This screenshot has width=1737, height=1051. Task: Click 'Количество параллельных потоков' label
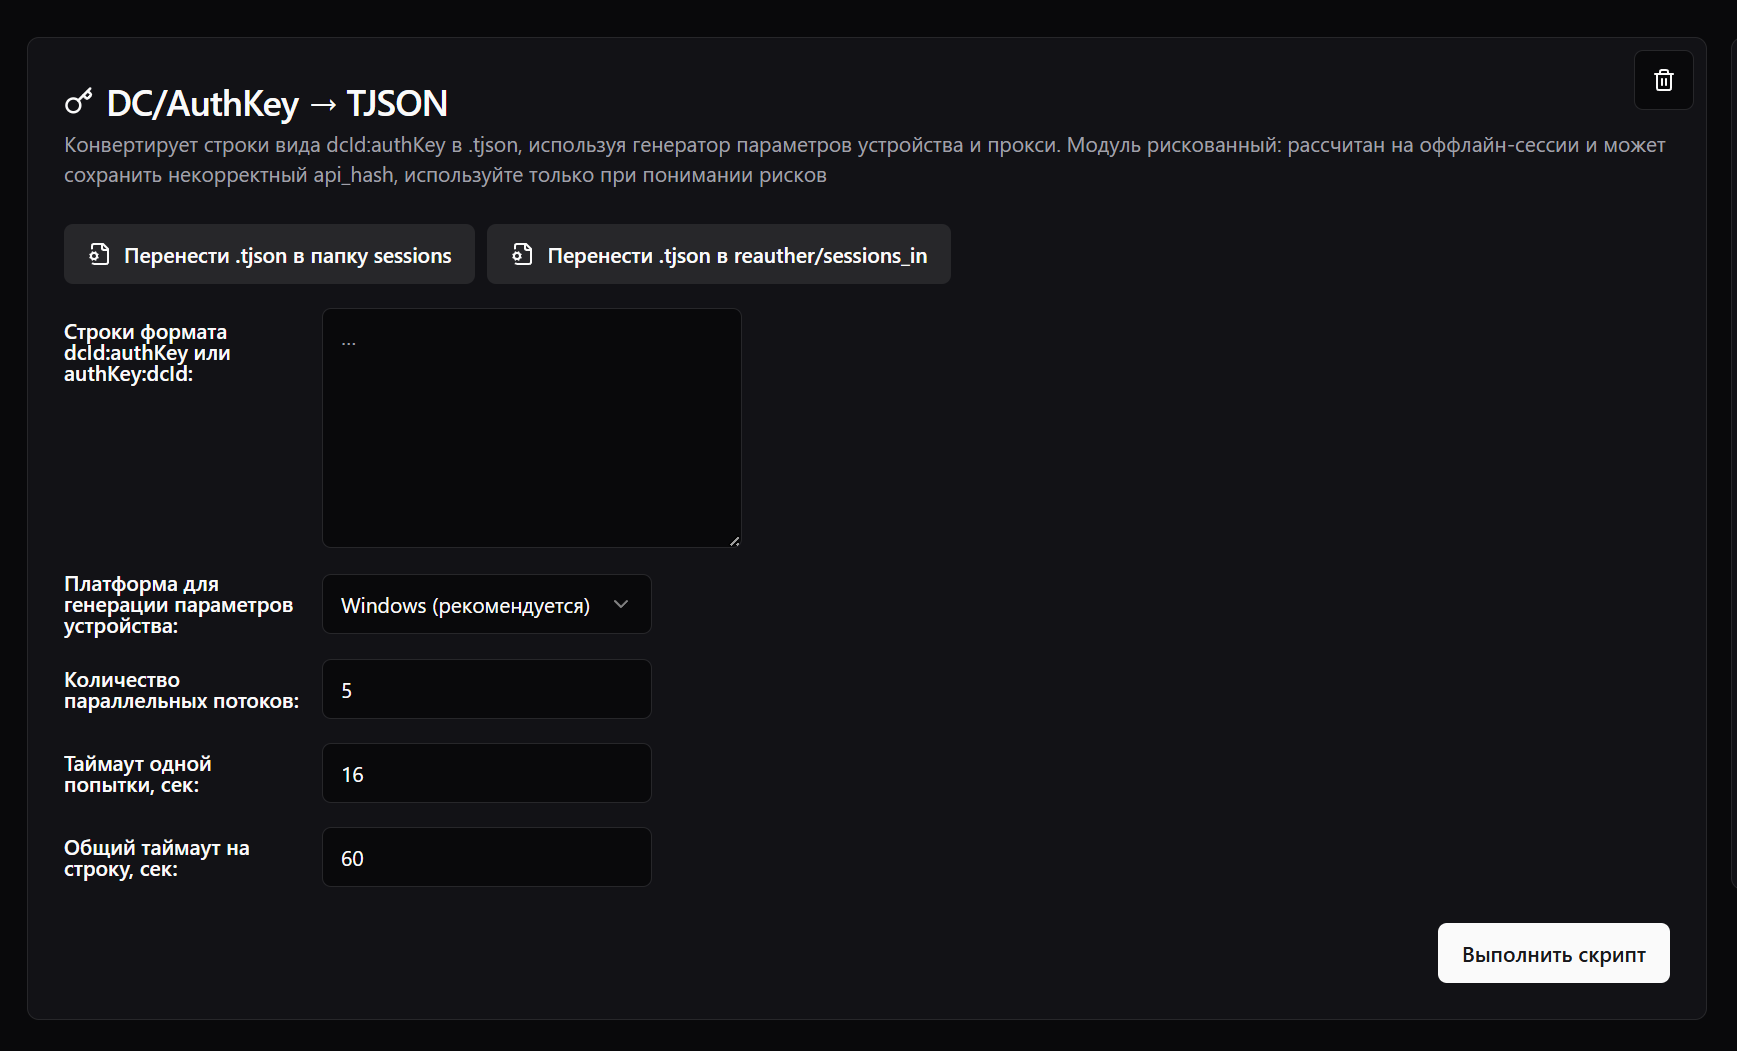click(181, 690)
